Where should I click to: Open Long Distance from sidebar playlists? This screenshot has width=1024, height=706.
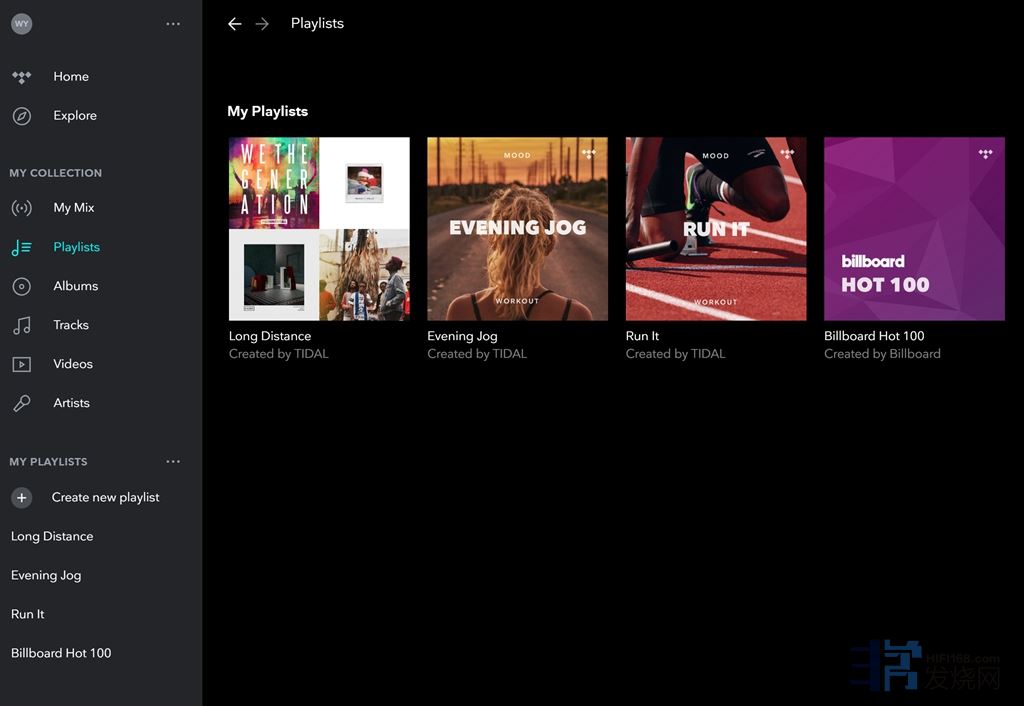(52, 537)
